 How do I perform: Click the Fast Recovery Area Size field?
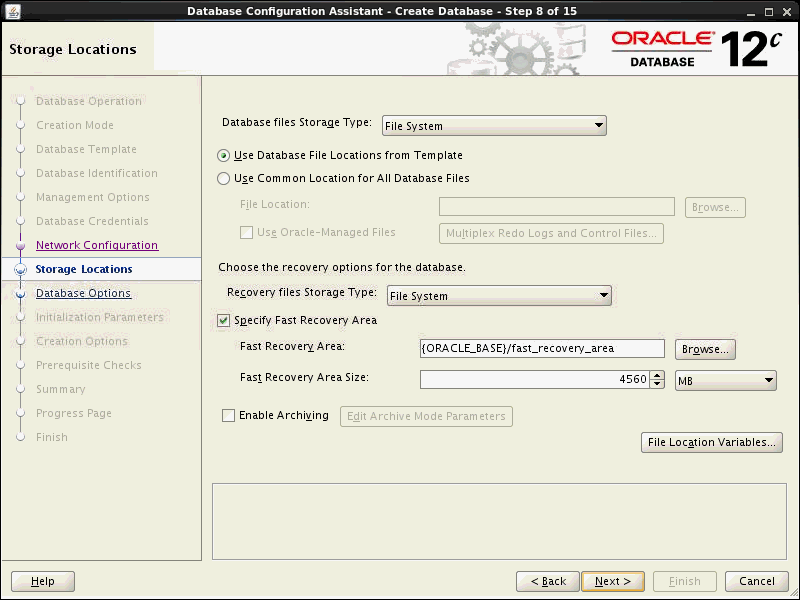[x=535, y=380]
